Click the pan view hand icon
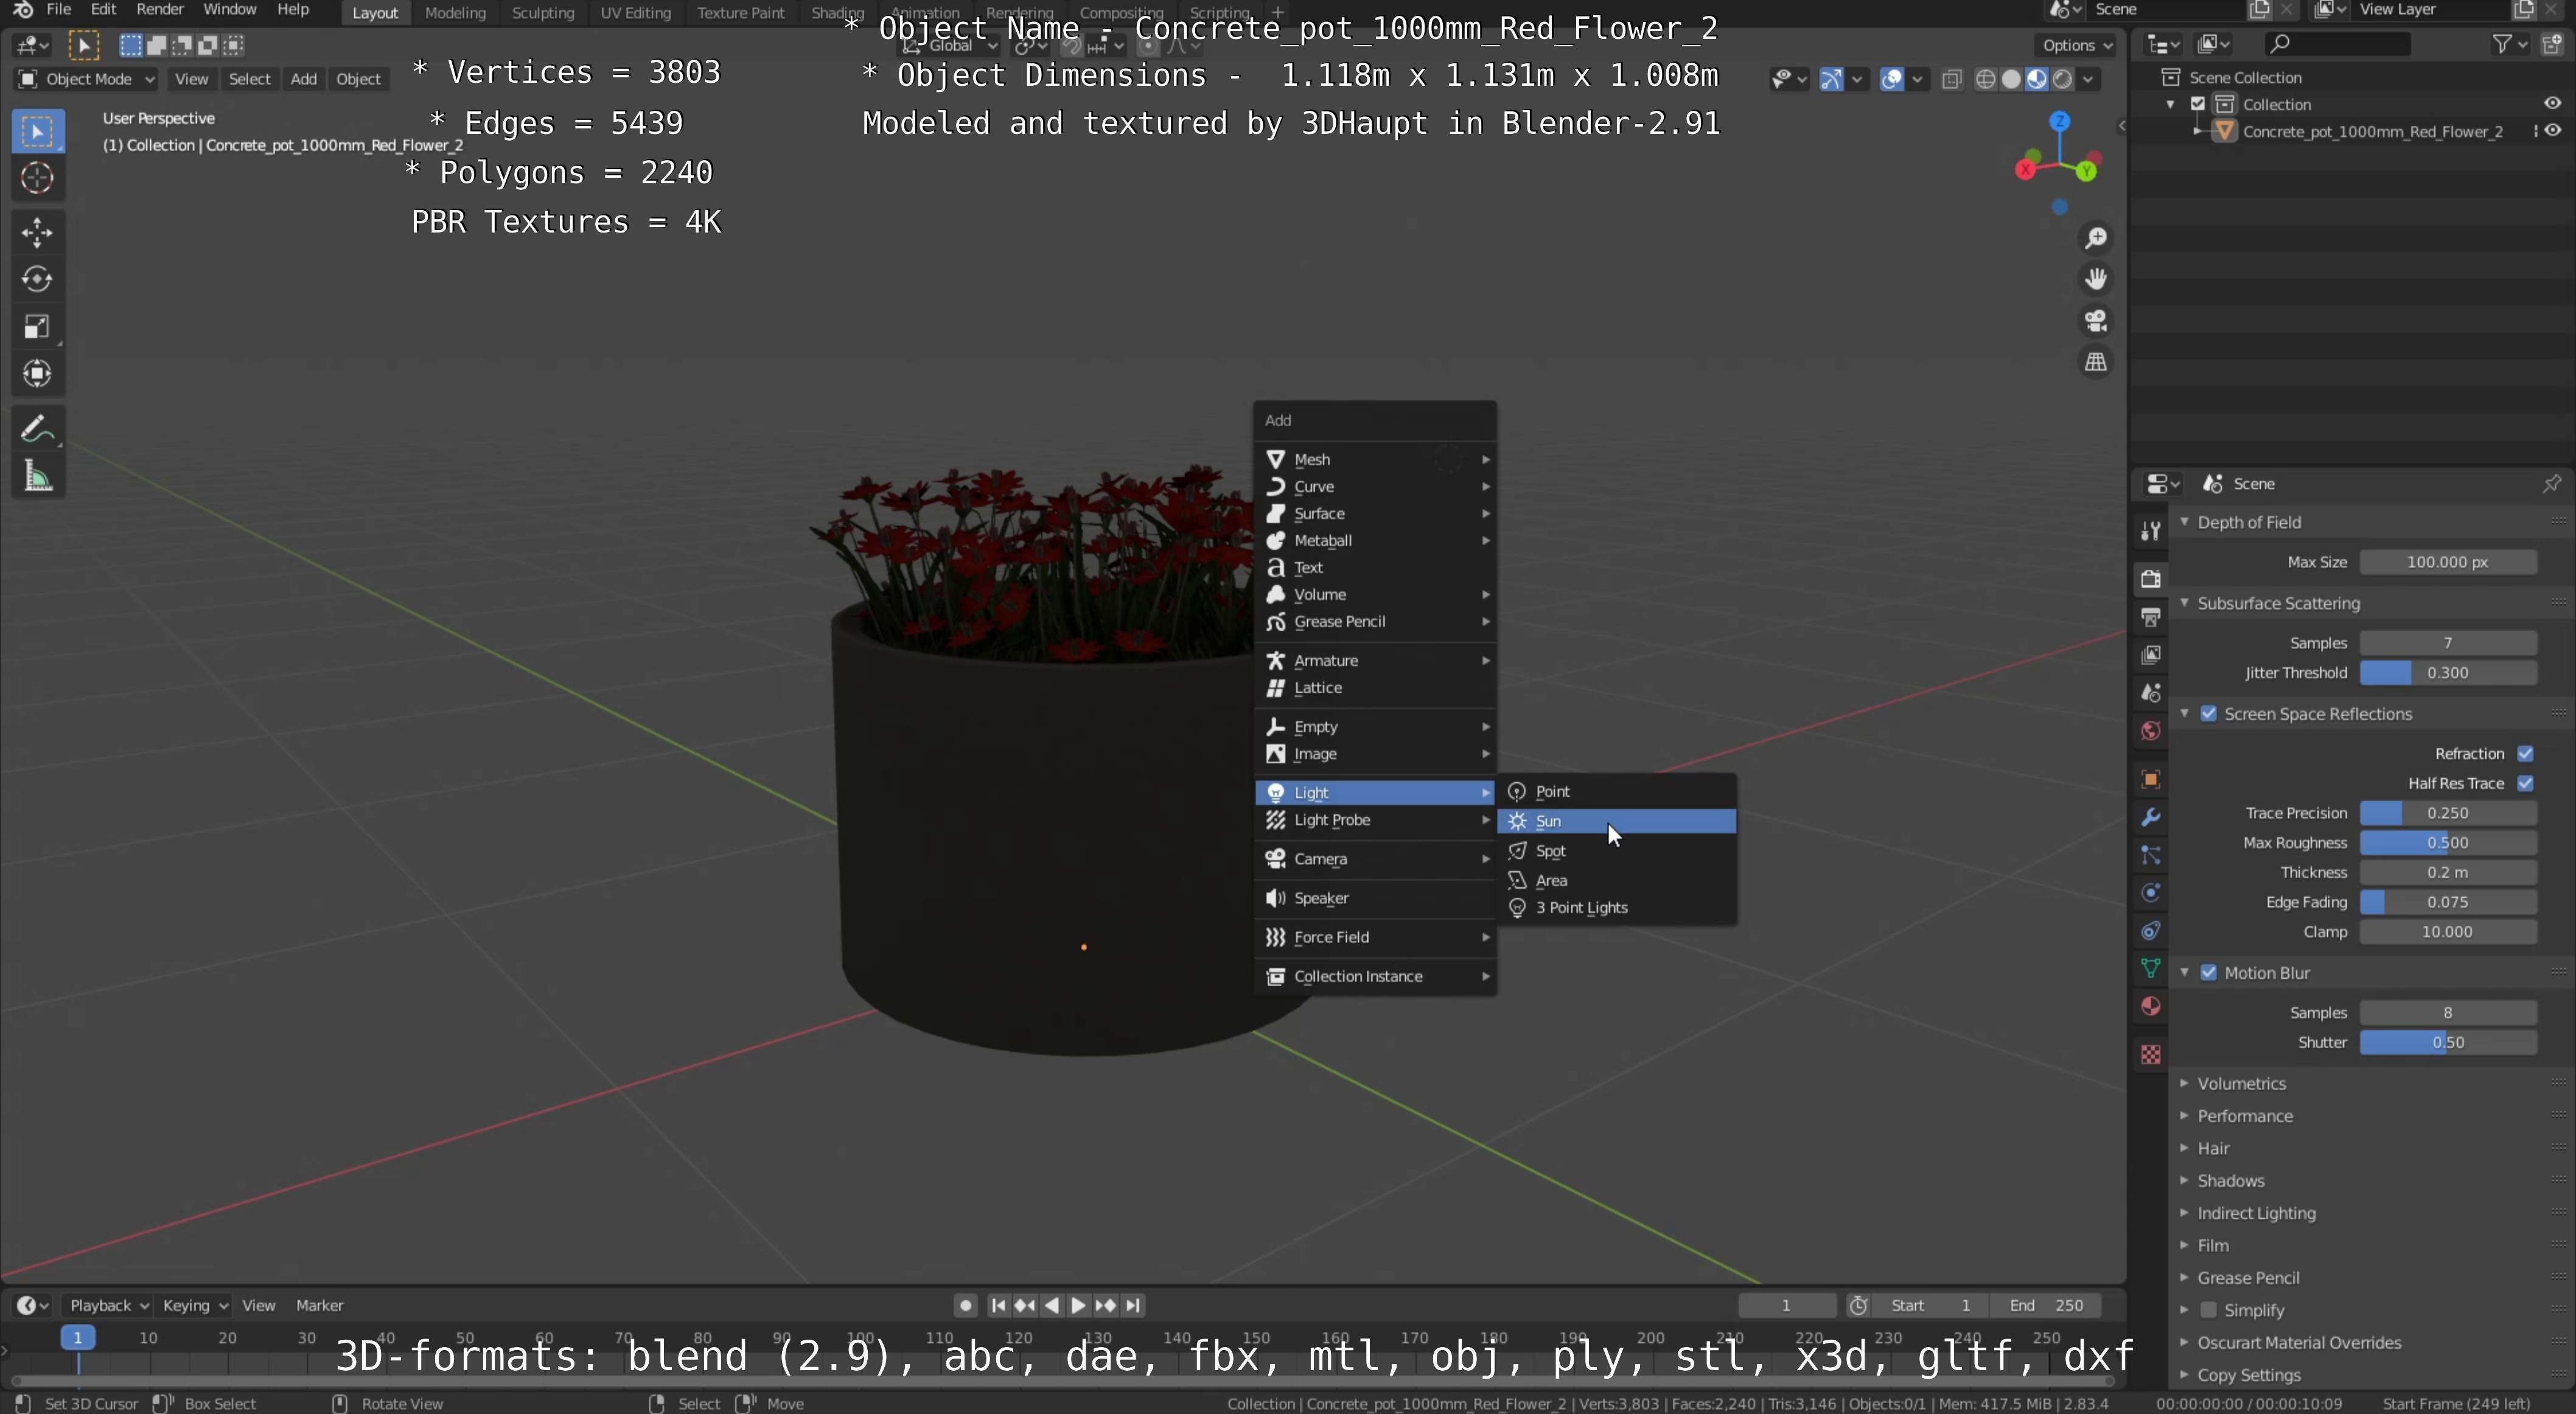The image size is (2576, 1414). tap(2095, 279)
